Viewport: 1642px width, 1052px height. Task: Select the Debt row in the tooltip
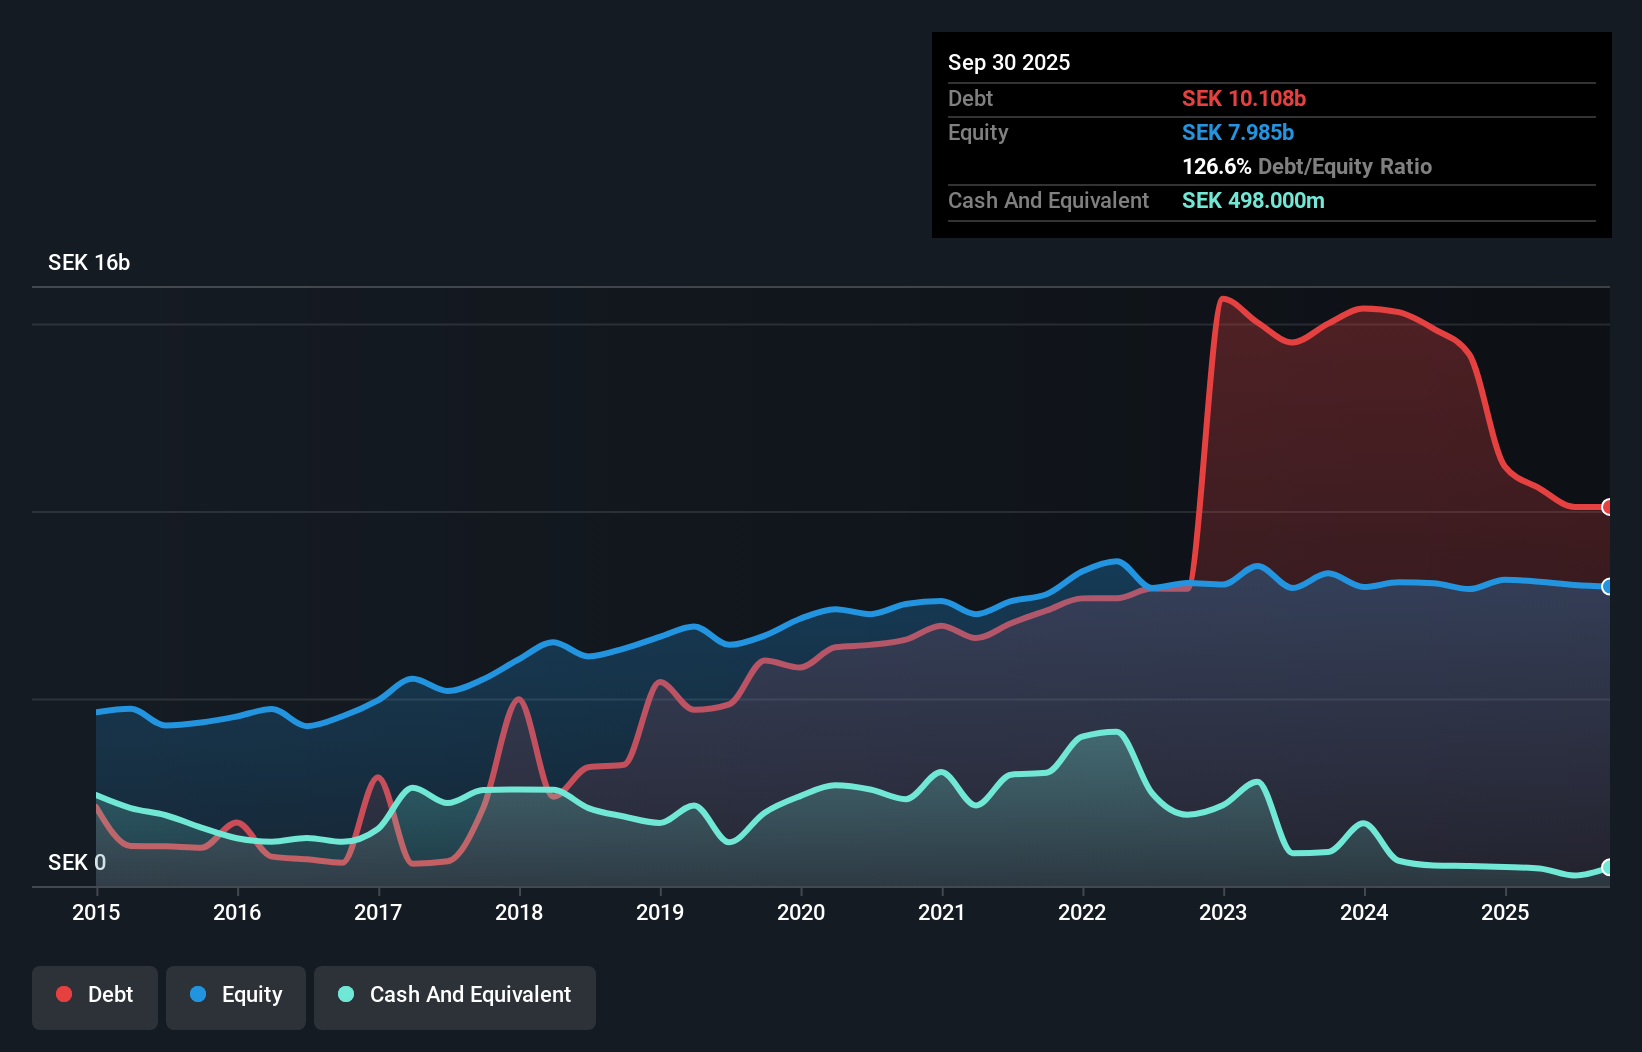[x=970, y=98]
